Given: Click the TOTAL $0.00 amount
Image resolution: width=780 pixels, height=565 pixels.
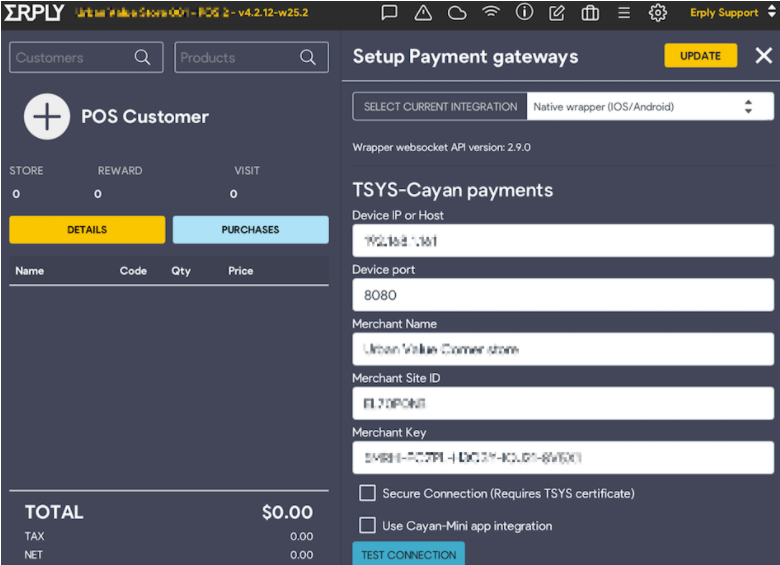Looking at the screenshot, I should tap(287, 512).
